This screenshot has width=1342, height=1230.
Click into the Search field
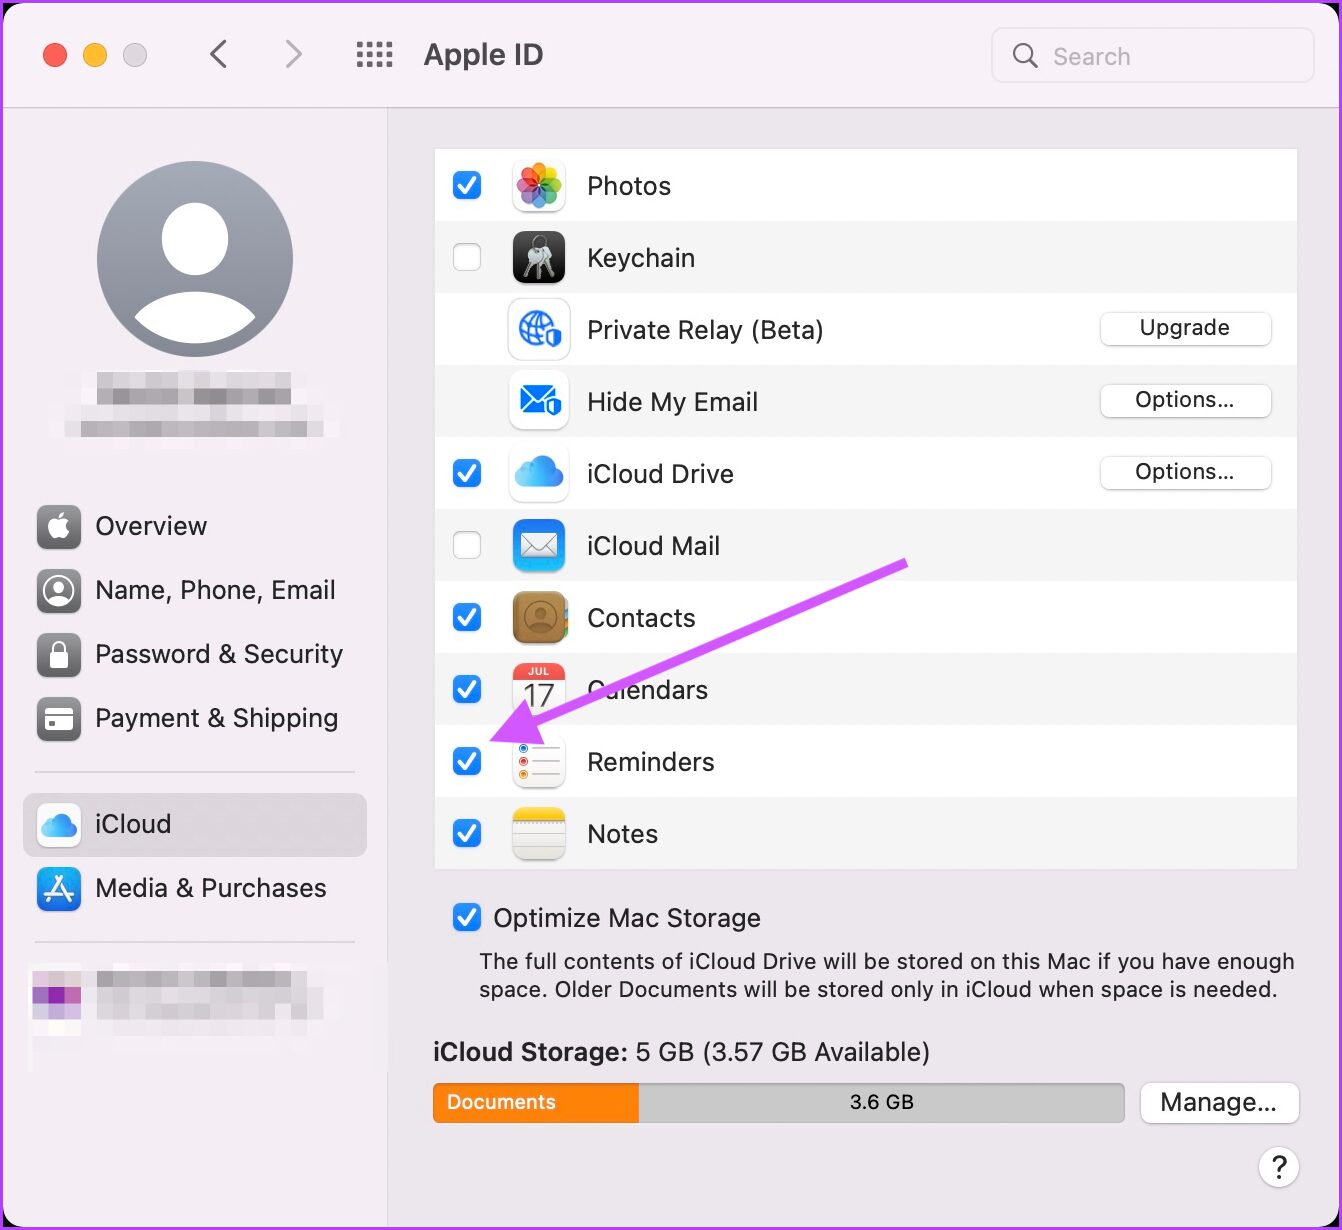click(x=1152, y=55)
